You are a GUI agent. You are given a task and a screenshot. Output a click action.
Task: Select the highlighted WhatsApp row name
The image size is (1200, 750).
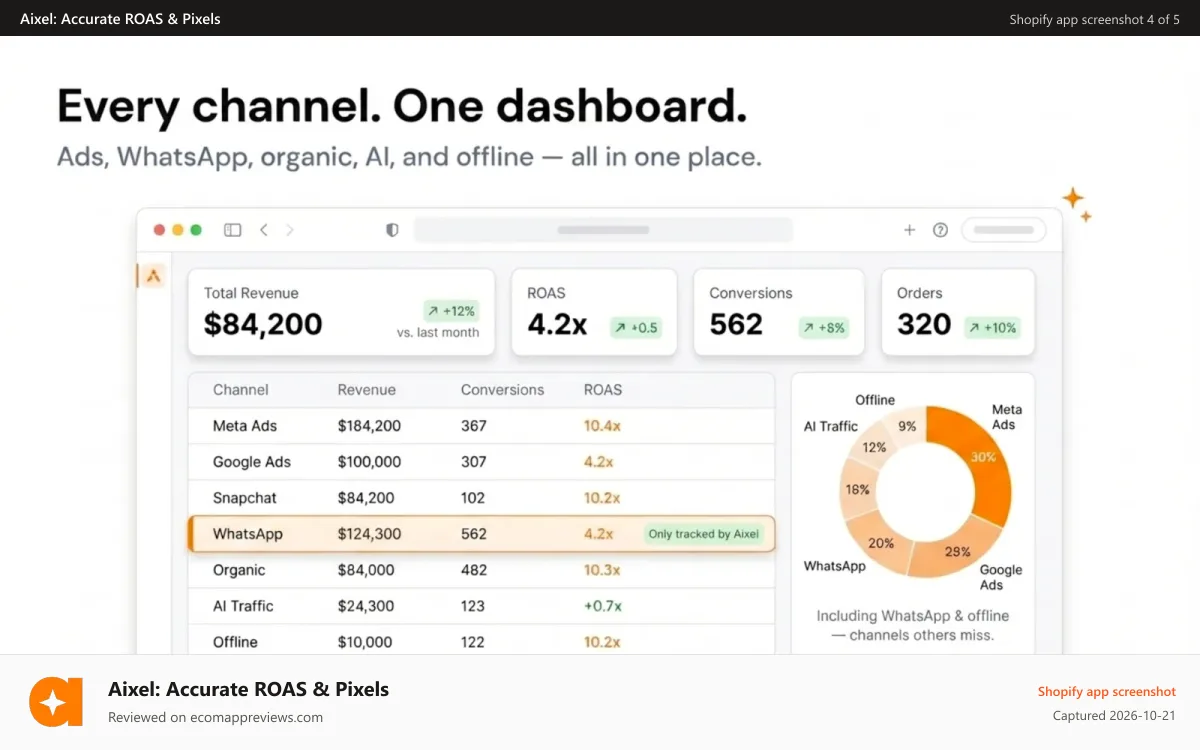248,534
